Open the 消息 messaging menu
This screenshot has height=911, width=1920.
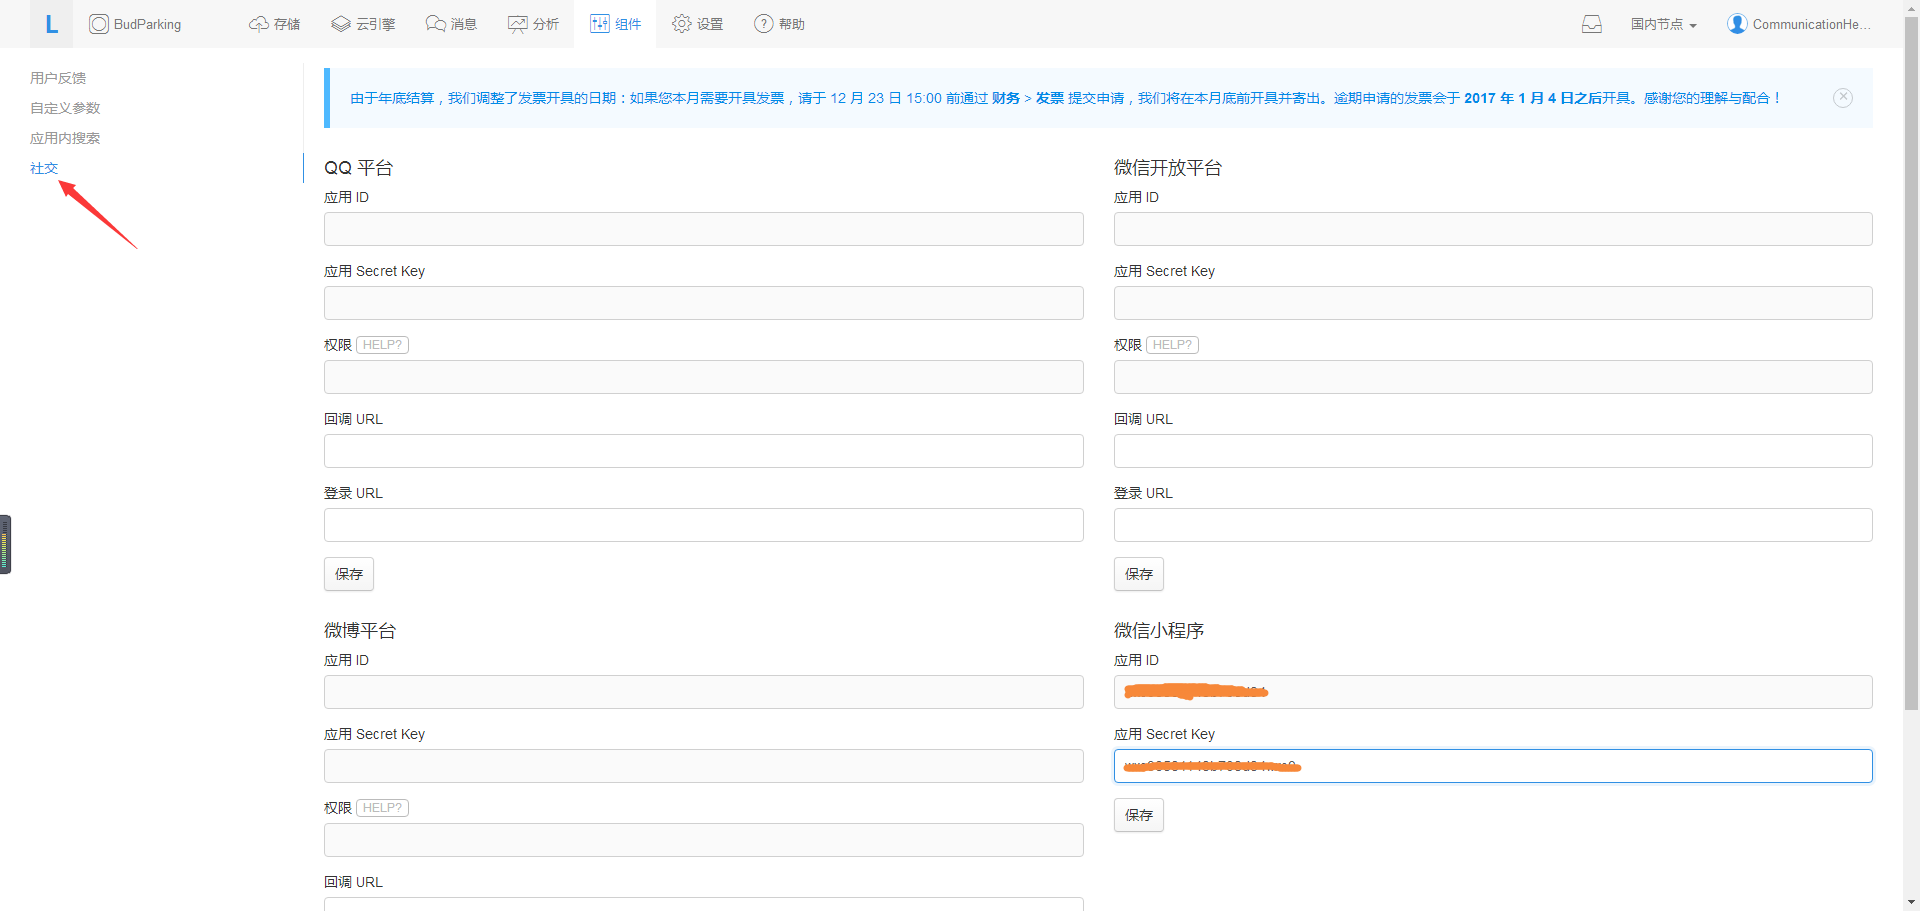point(451,24)
